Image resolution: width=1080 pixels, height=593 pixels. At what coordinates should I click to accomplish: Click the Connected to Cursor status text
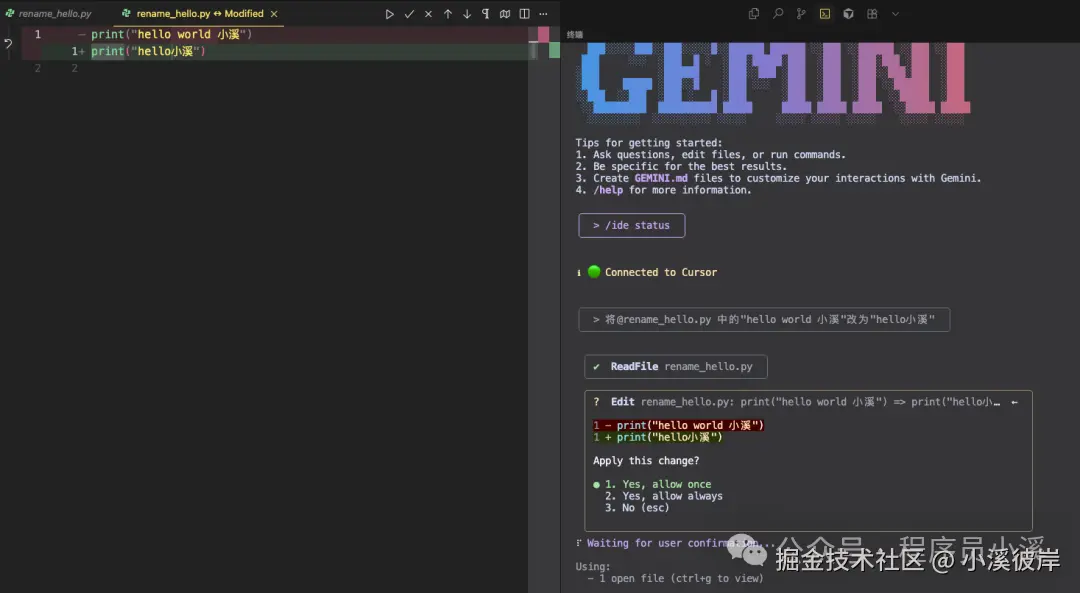(661, 272)
